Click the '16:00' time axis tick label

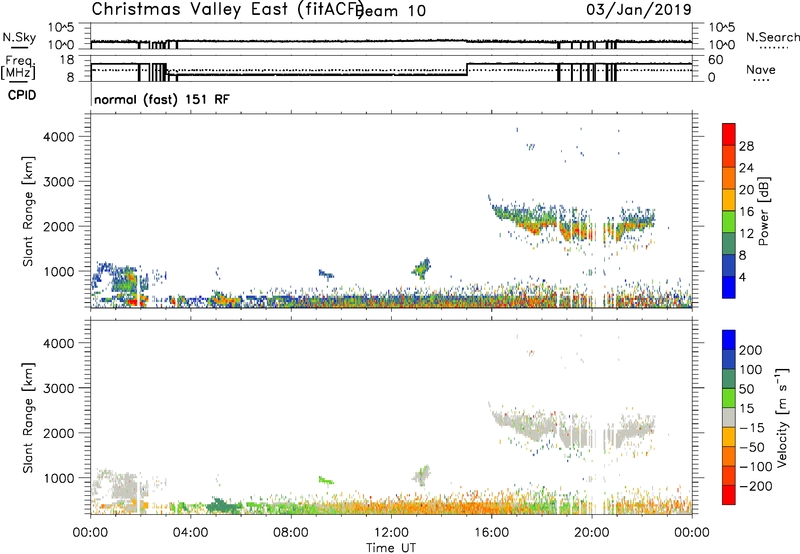(491, 533)
